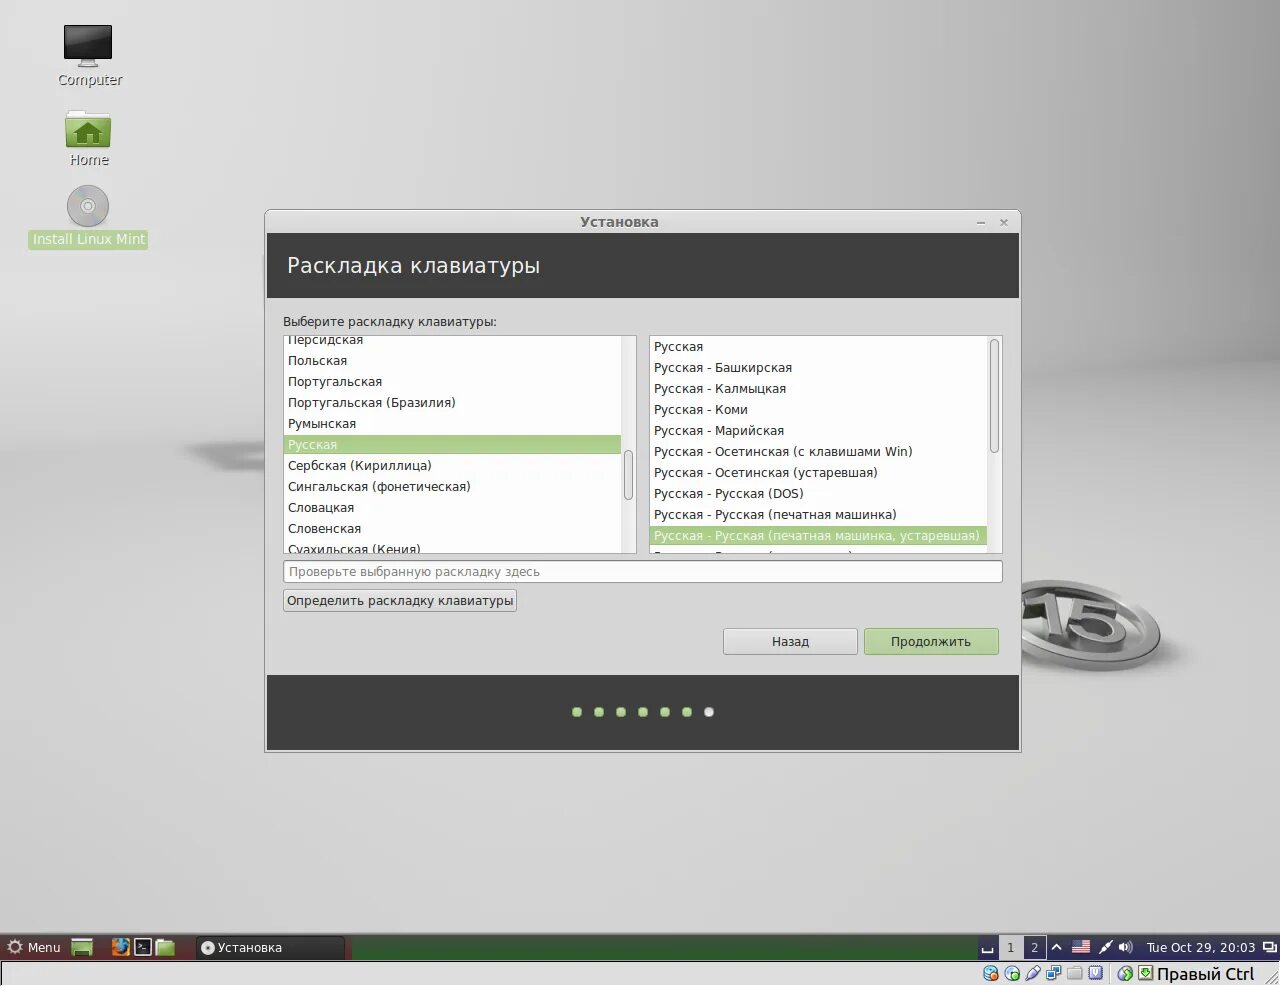This screenshot has height=986, width=1280.
Task: Select Румынская keyboard layout
Action: [x=452, y=424]
